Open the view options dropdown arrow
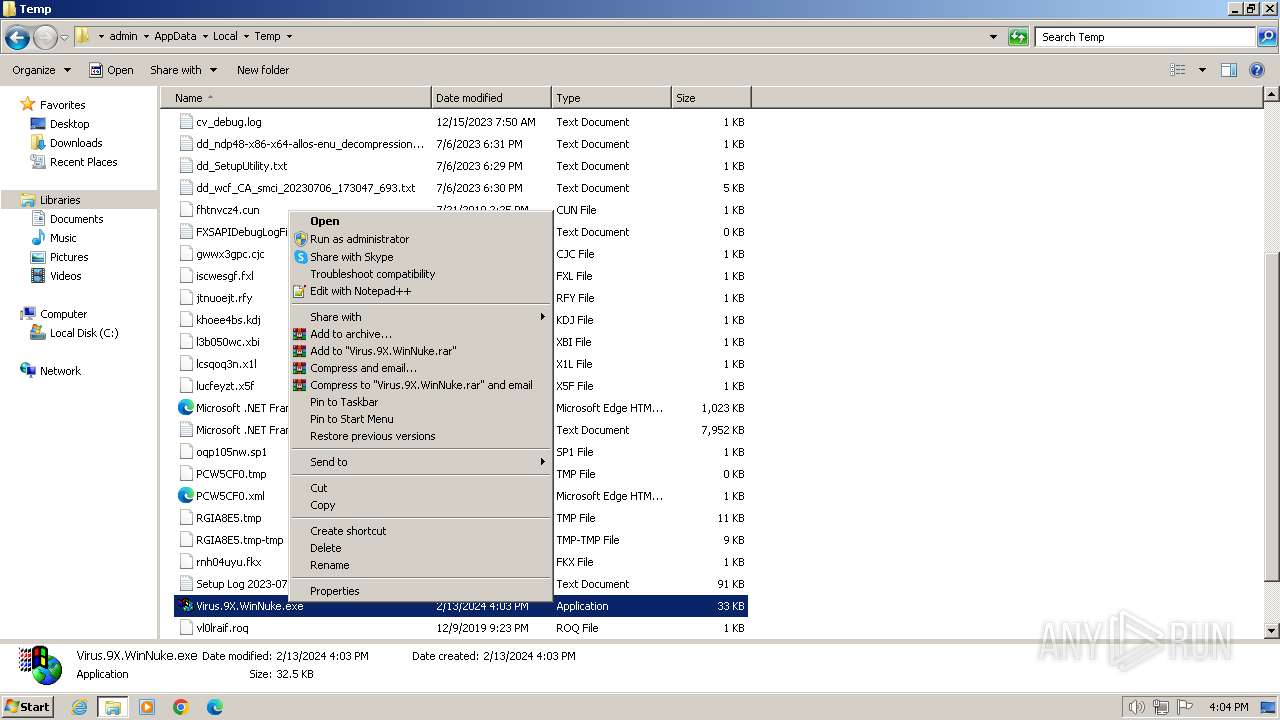The width and height of the screenshot is (1280, 720). click(x=1202, y=70)
